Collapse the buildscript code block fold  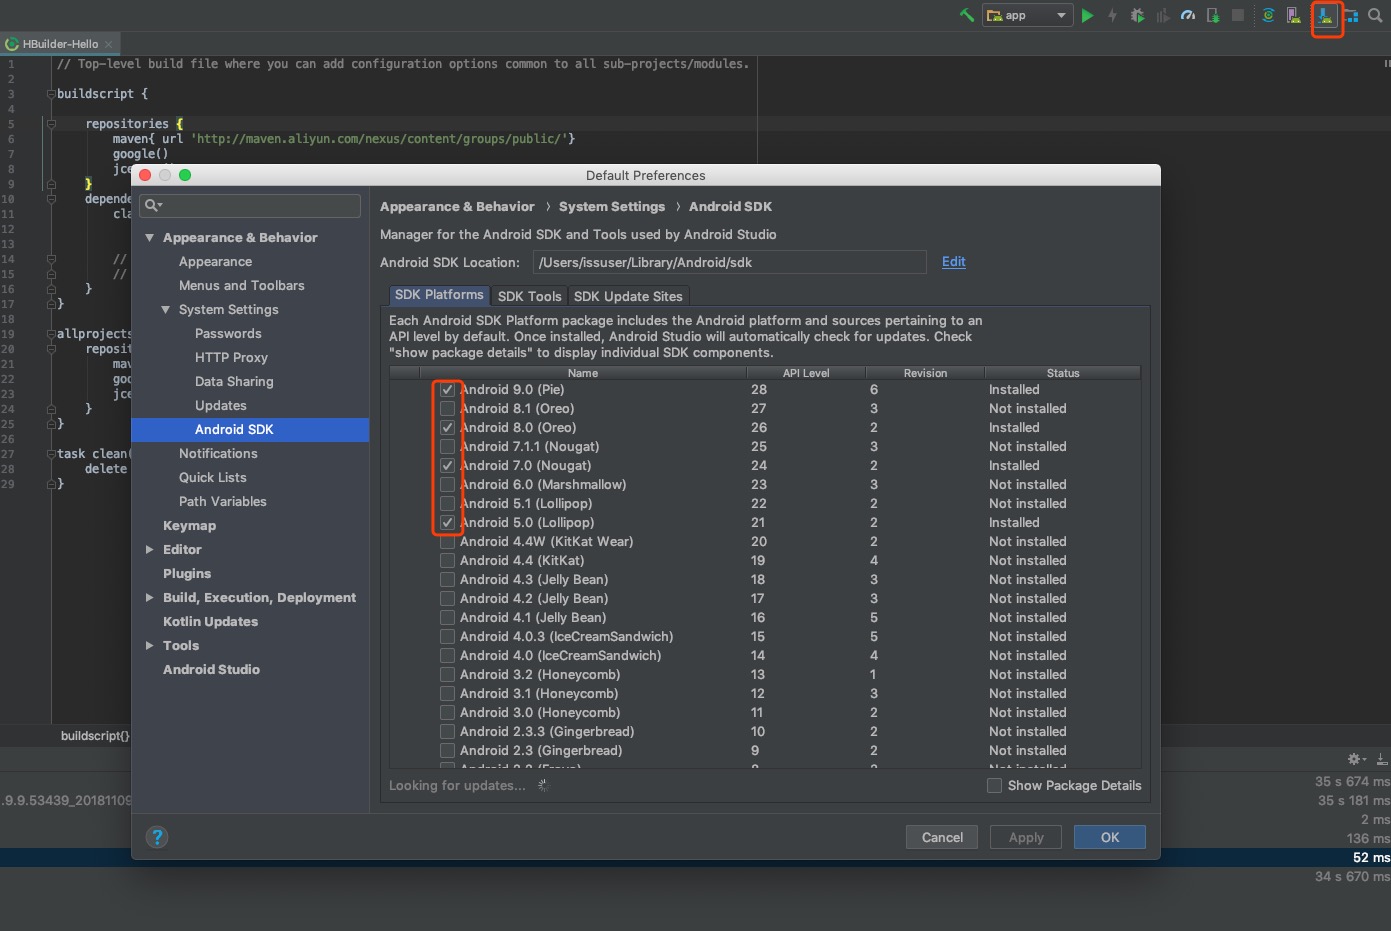pyautogui.click(x=51, y=93)
